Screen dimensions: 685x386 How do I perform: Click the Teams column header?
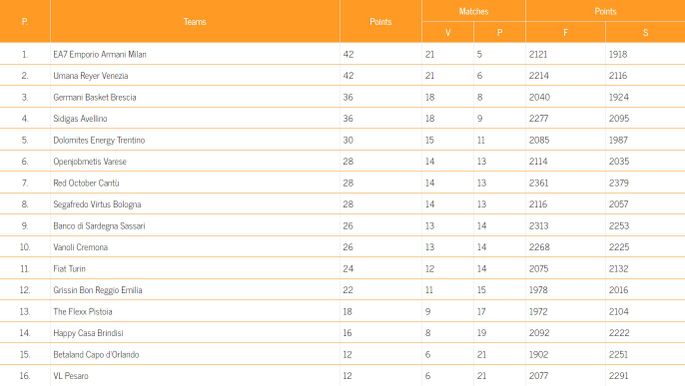195,21
